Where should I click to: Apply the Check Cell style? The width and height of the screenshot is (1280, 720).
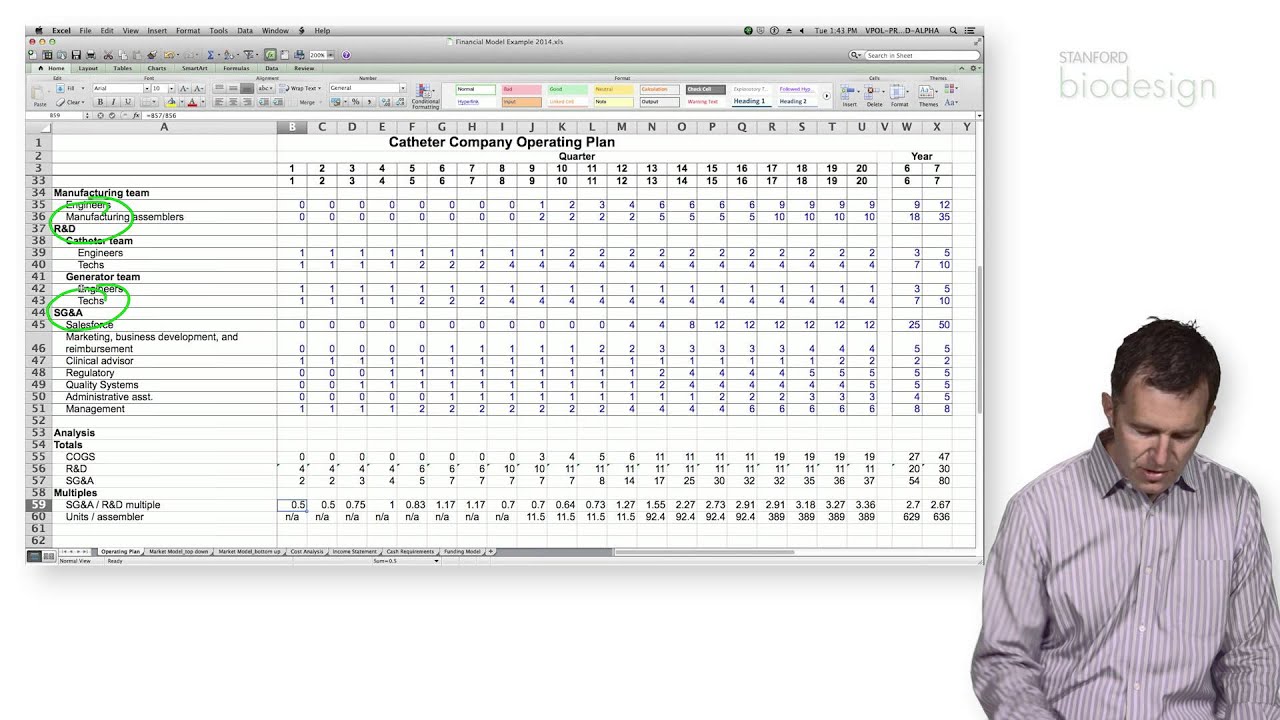coord(706,89)
